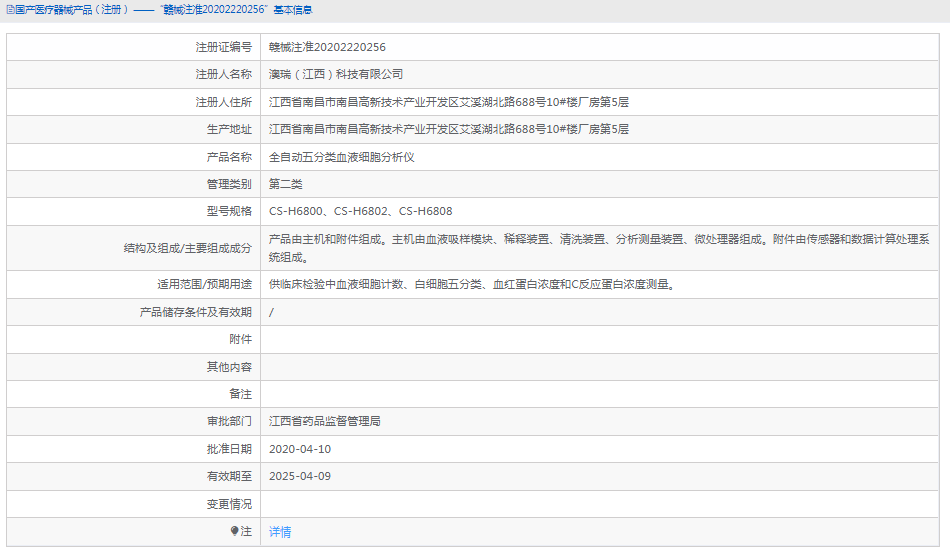Click the 产品名称 label
This screenshot has width=950, height=552.
point(229,157)
